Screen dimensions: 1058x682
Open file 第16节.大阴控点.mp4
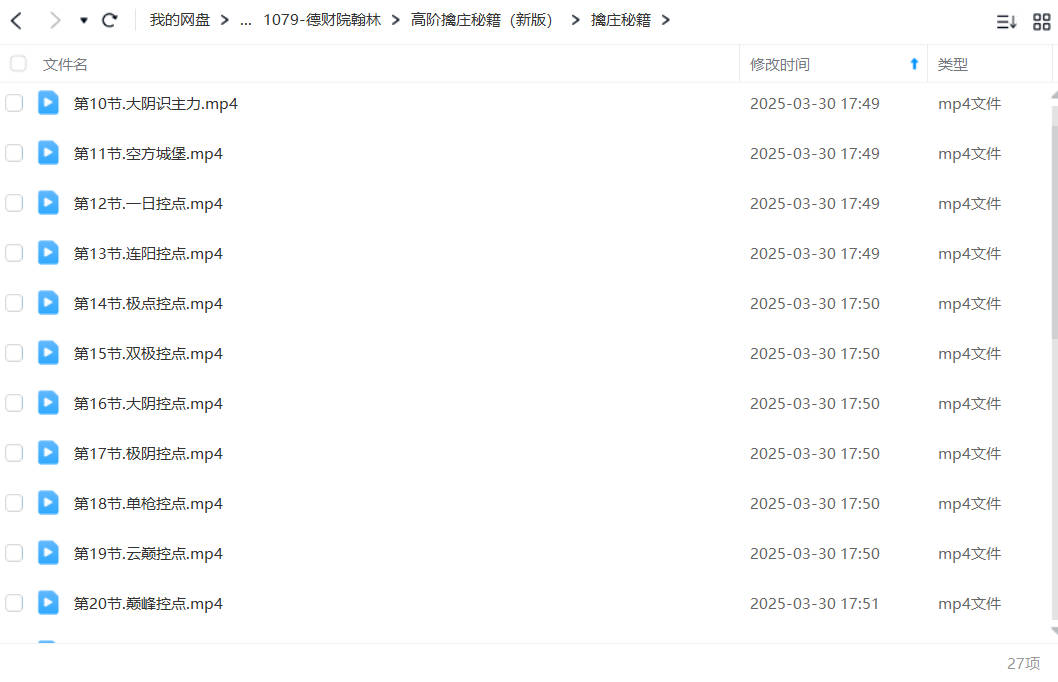click(148, 403)
